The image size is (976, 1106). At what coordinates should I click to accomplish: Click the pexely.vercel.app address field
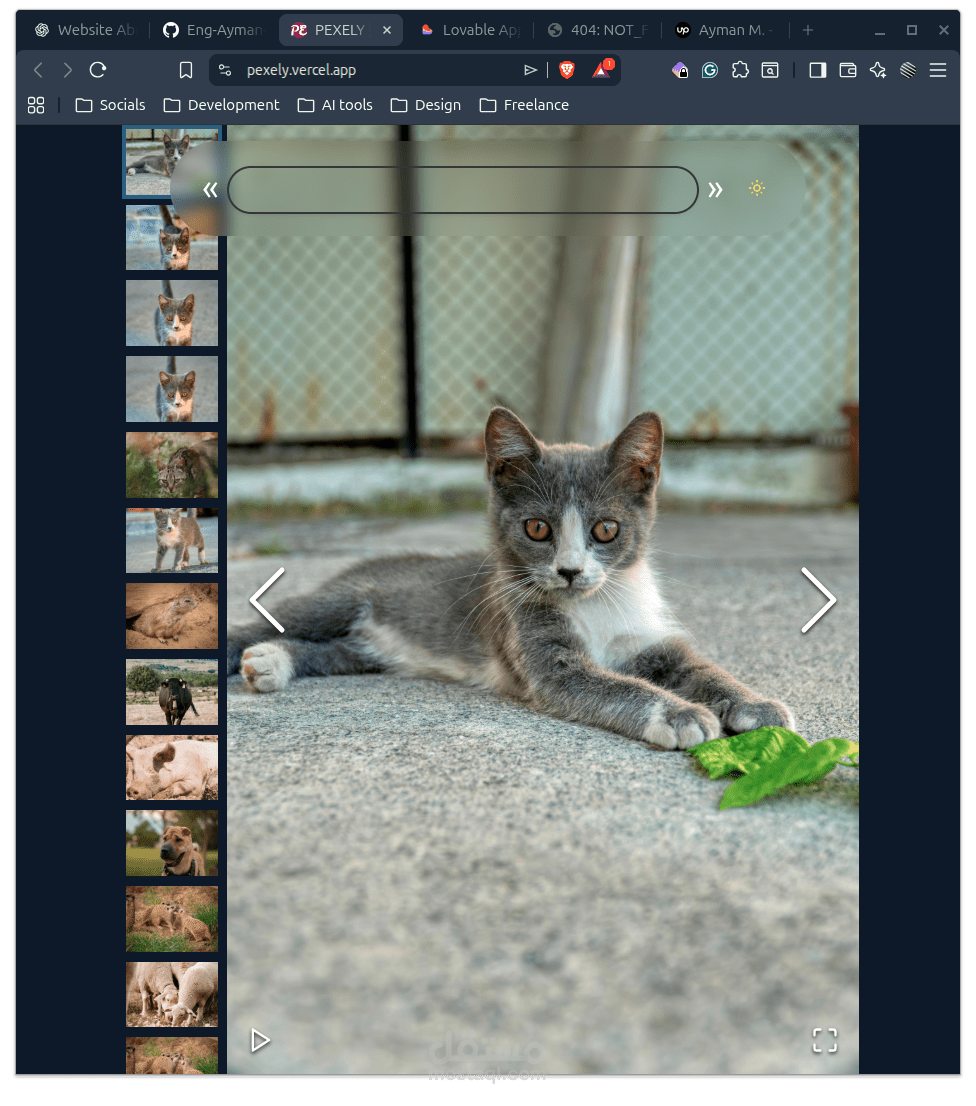click(301, 70)
